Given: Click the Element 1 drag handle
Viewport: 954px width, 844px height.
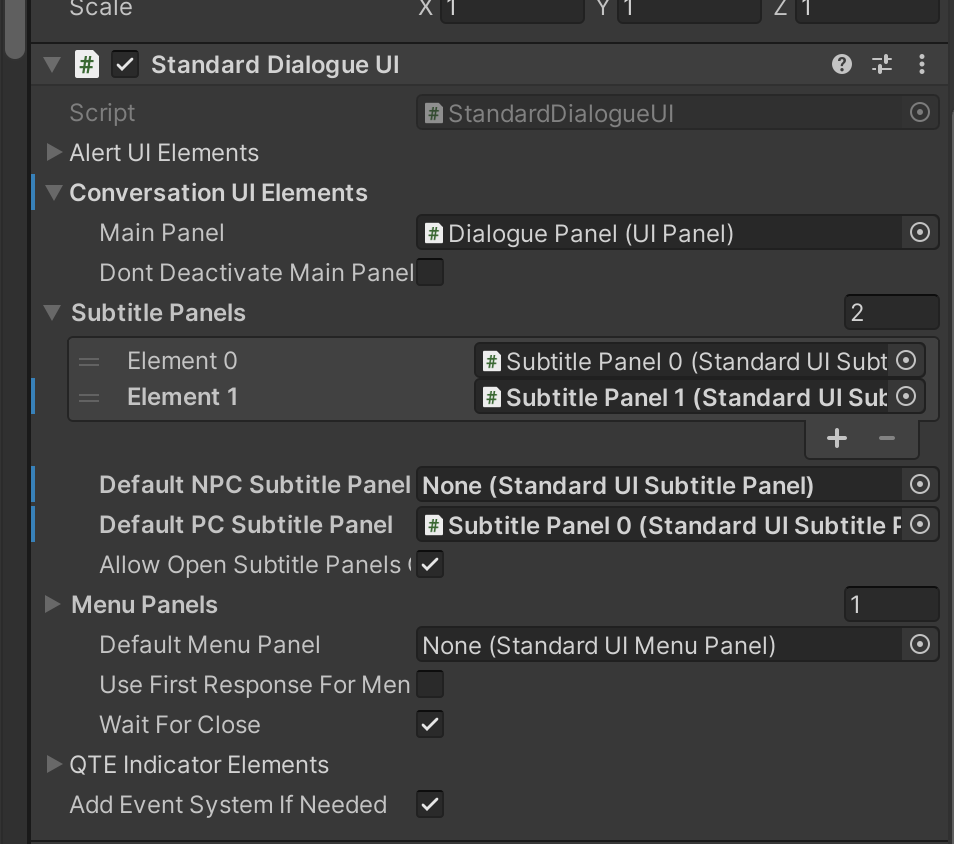Looking at the screenshot, I should point(89,397).
